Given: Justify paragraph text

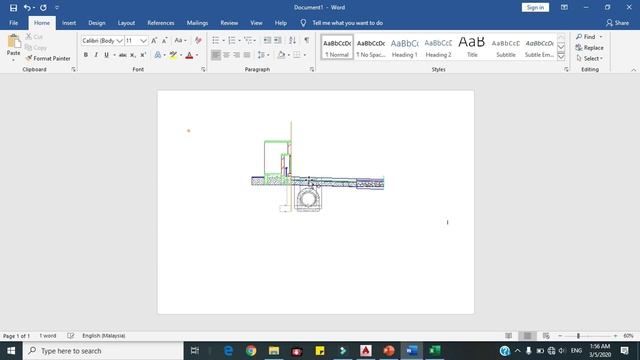Looking at the screenshot, I should coord(247,55).
